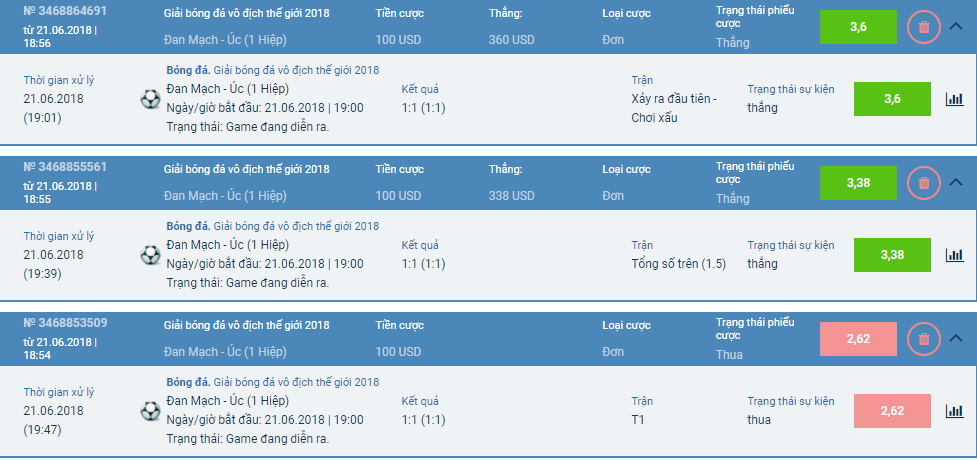Viewport: 977px width, 461px height.
Task: Collapse bet slip № 3468855561 details
Action: [955, 183]
